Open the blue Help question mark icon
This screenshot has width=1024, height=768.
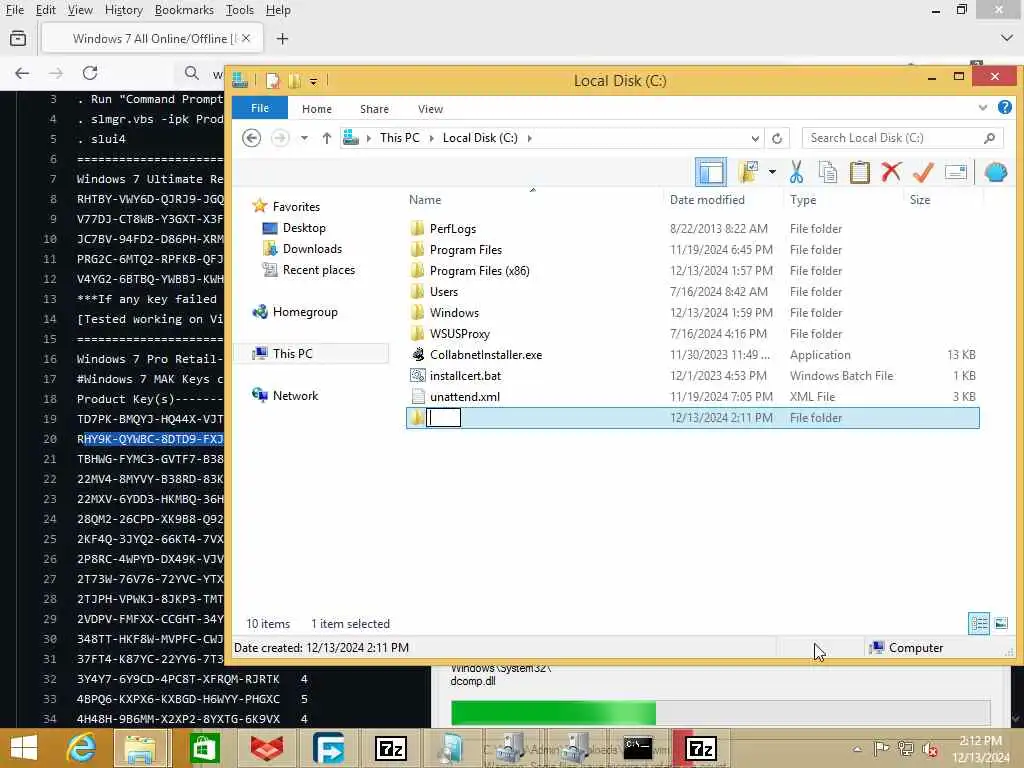(1005, 107)
